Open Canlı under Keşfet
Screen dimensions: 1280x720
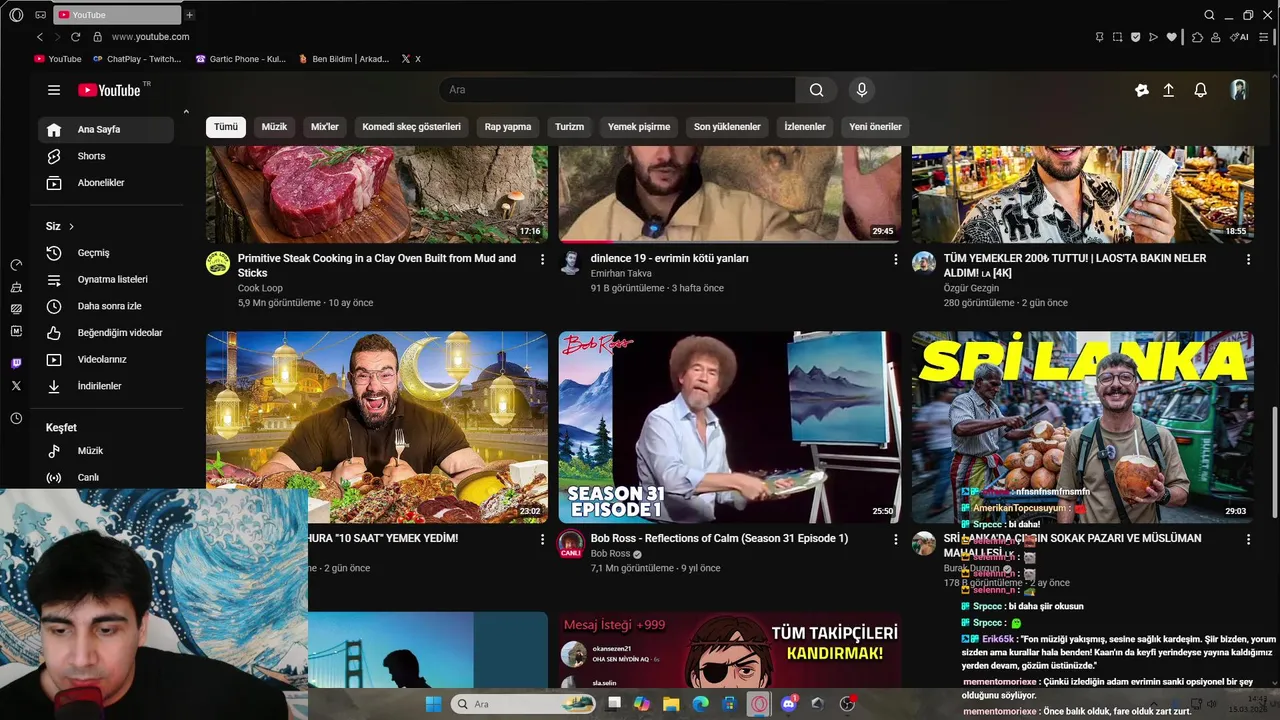(107, 477)
